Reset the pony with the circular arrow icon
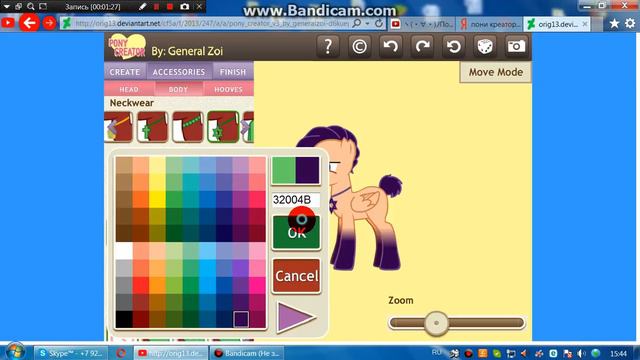The image size is (640, 360). (x=453, y=47)
